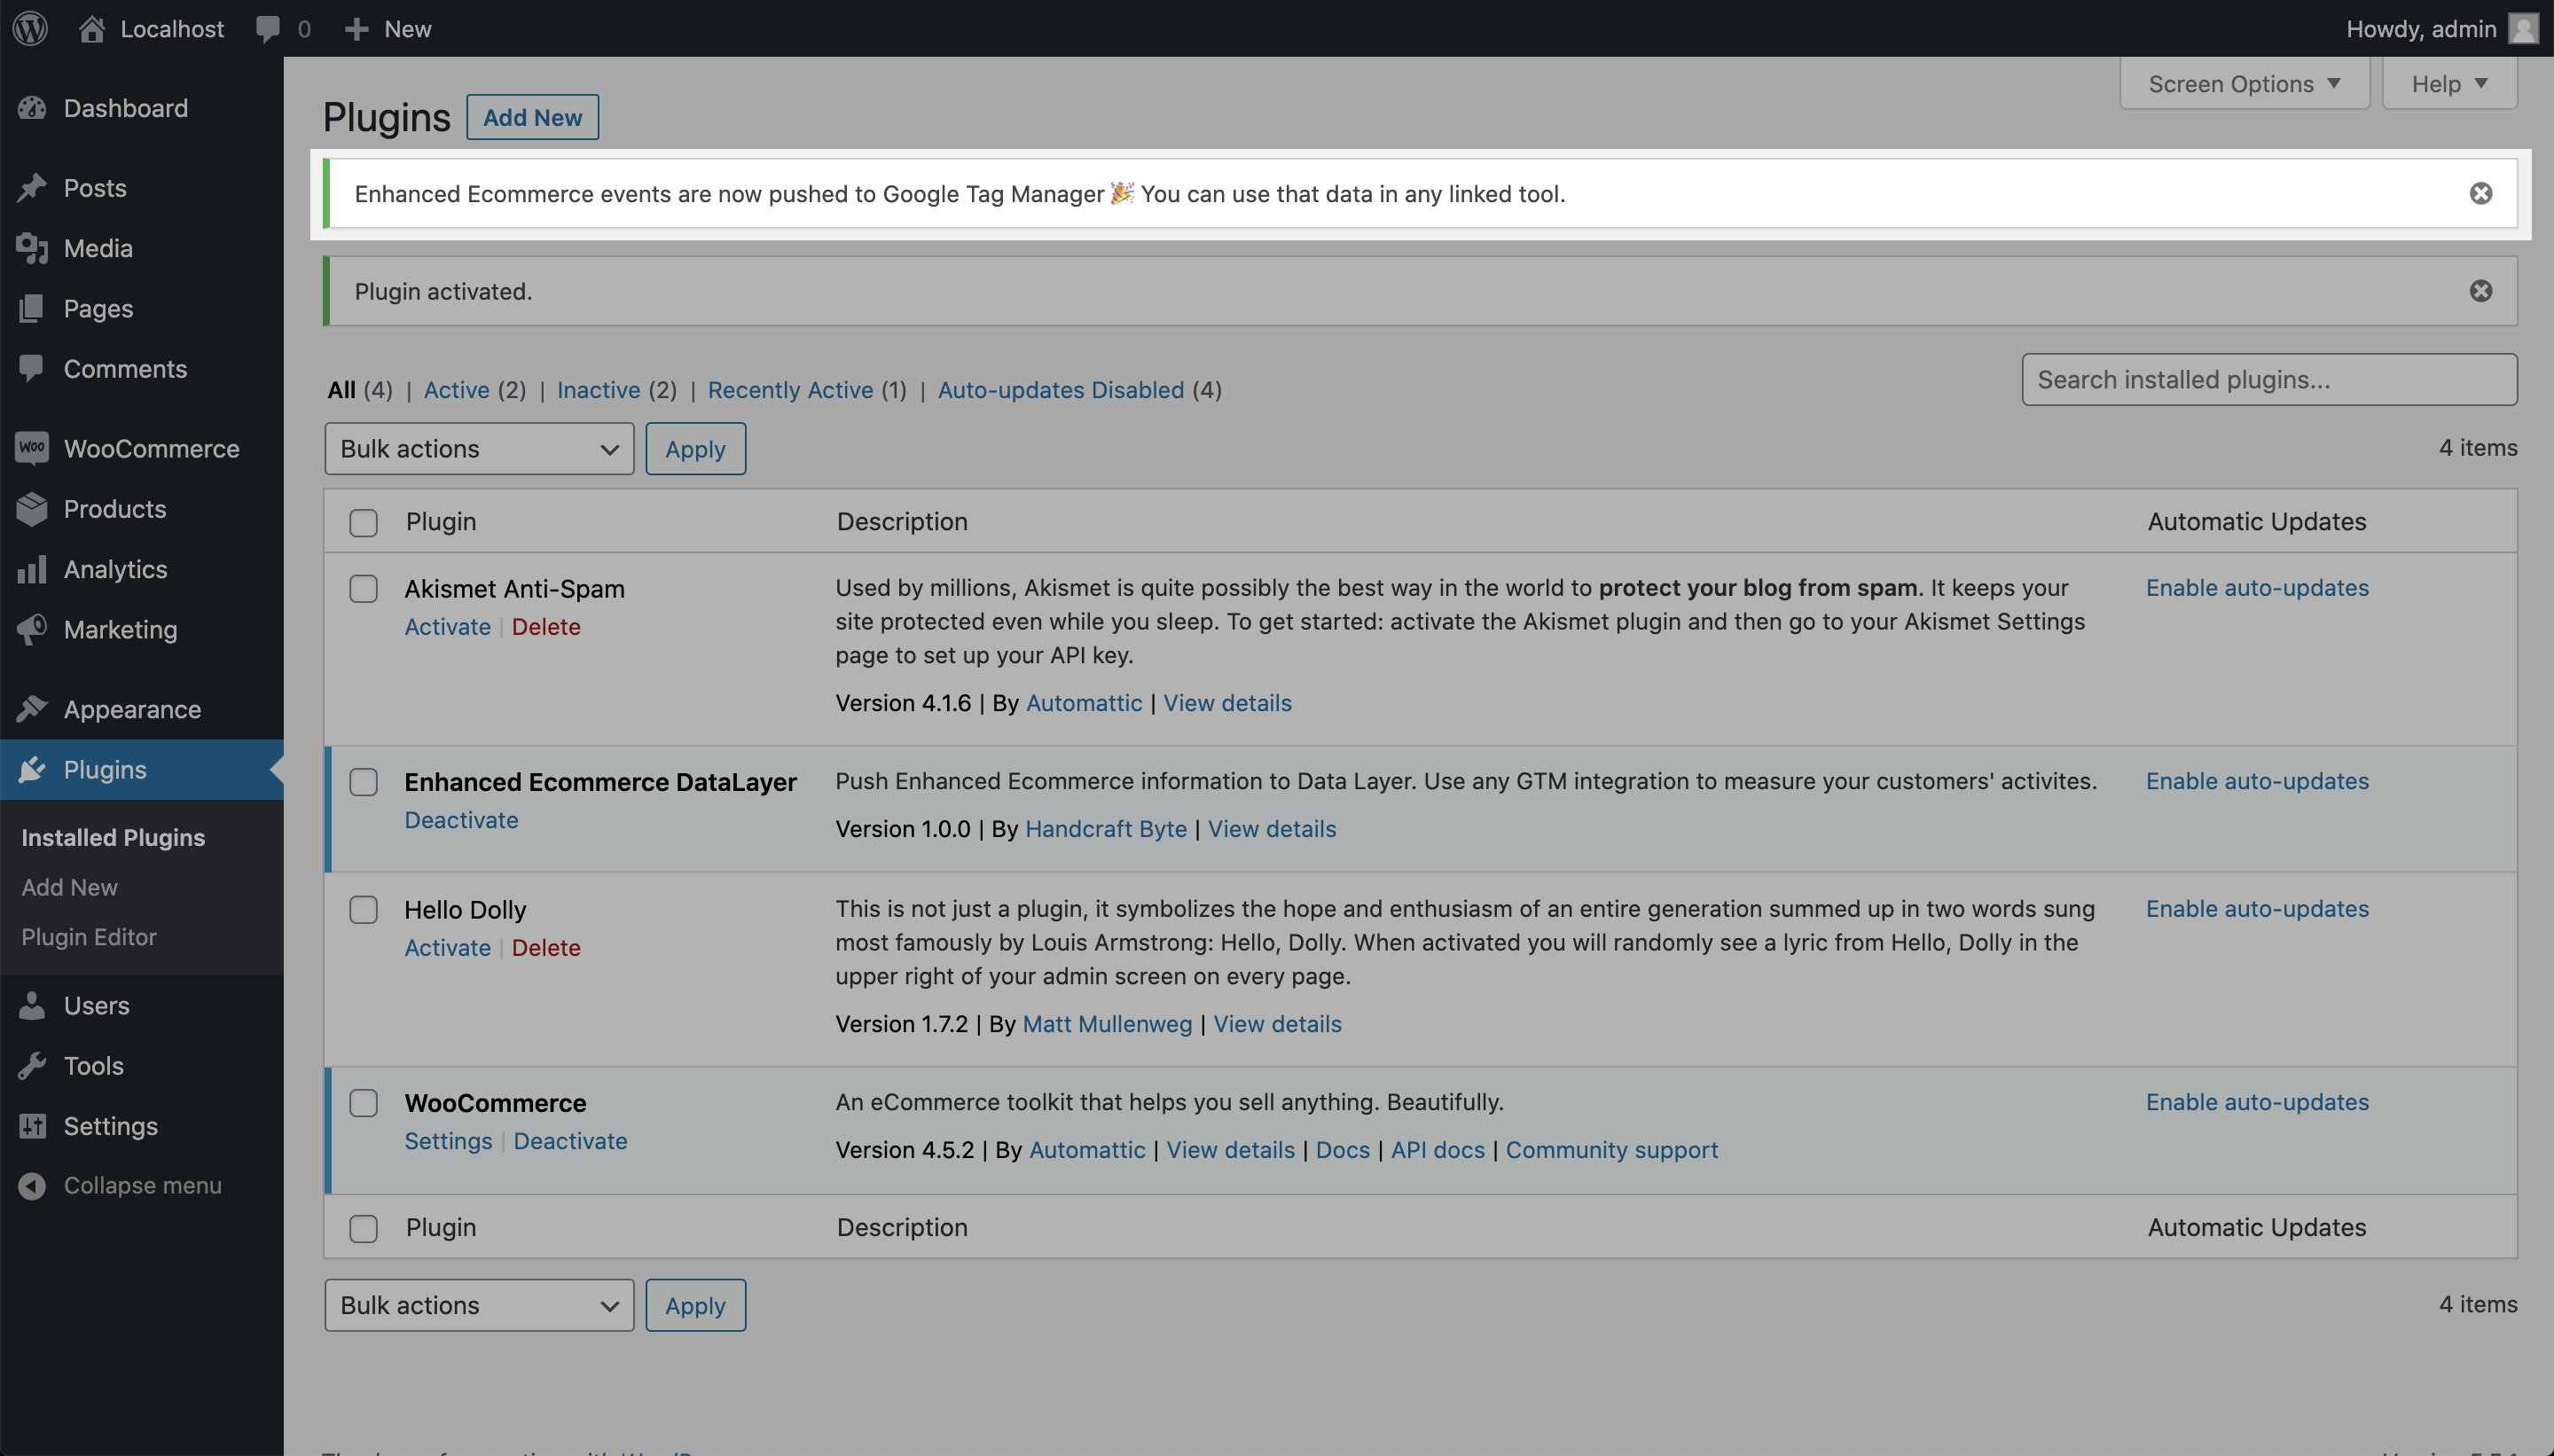Image resolution: width=2554 pixels, height=1456 pixels.
Task: Click the bottom Apply button
Action: click(695, 1305)
